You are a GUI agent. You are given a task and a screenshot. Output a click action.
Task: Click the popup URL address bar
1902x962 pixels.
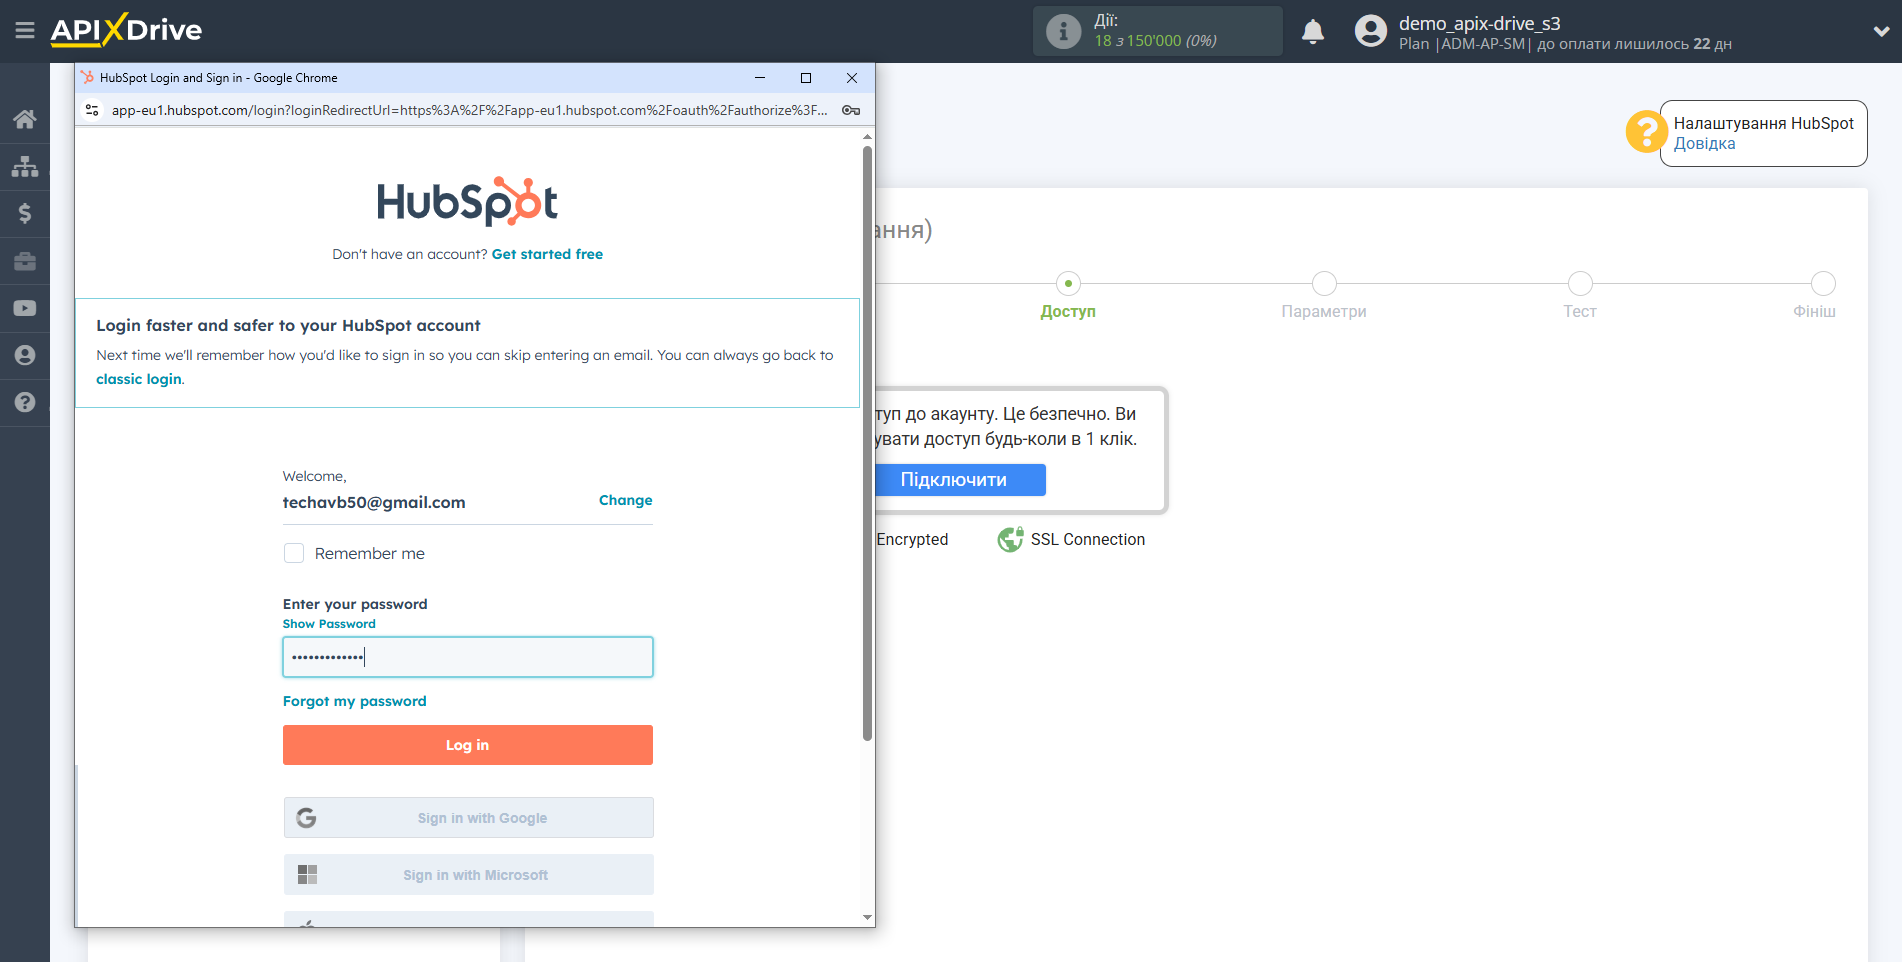(469, 110)
